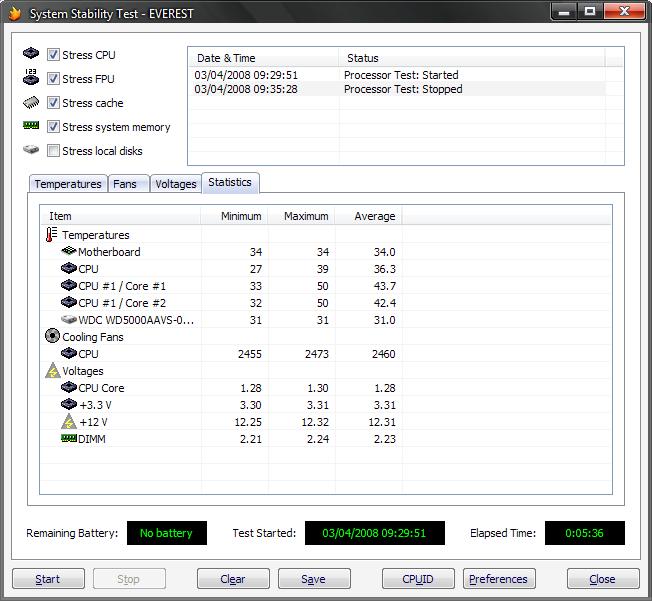Click the green memory module icon beside Stress system memory

coord(31,125)
